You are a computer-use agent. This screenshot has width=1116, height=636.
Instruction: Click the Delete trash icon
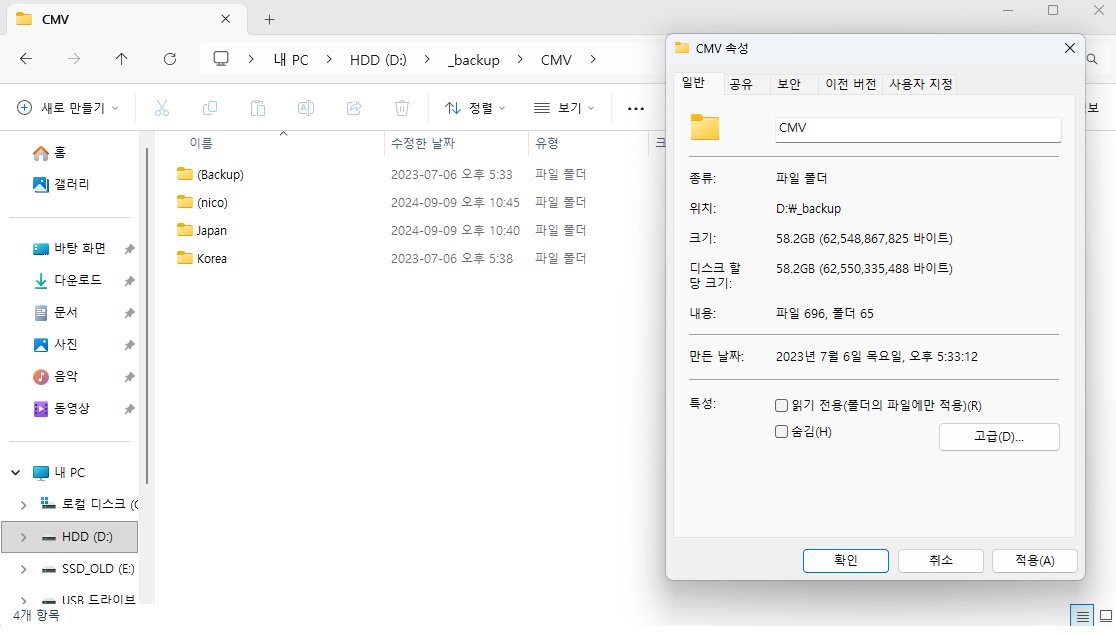(401, 108)
